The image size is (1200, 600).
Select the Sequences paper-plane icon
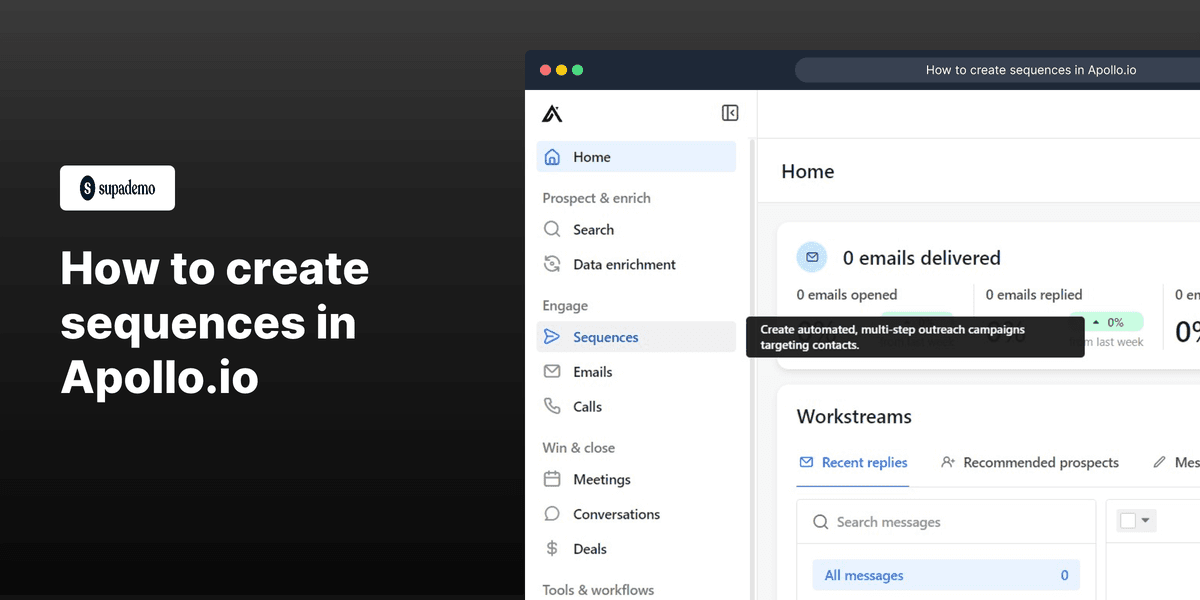552,337
